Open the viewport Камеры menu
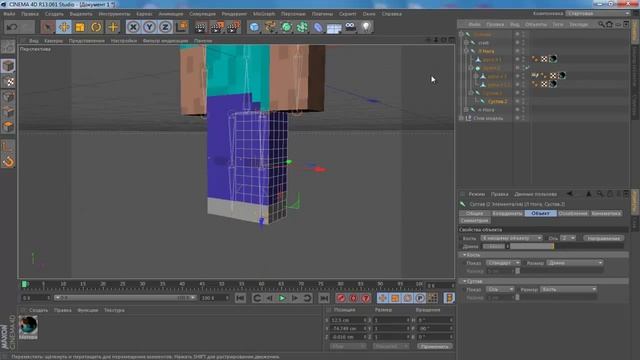640x360 pixels. 53,41
